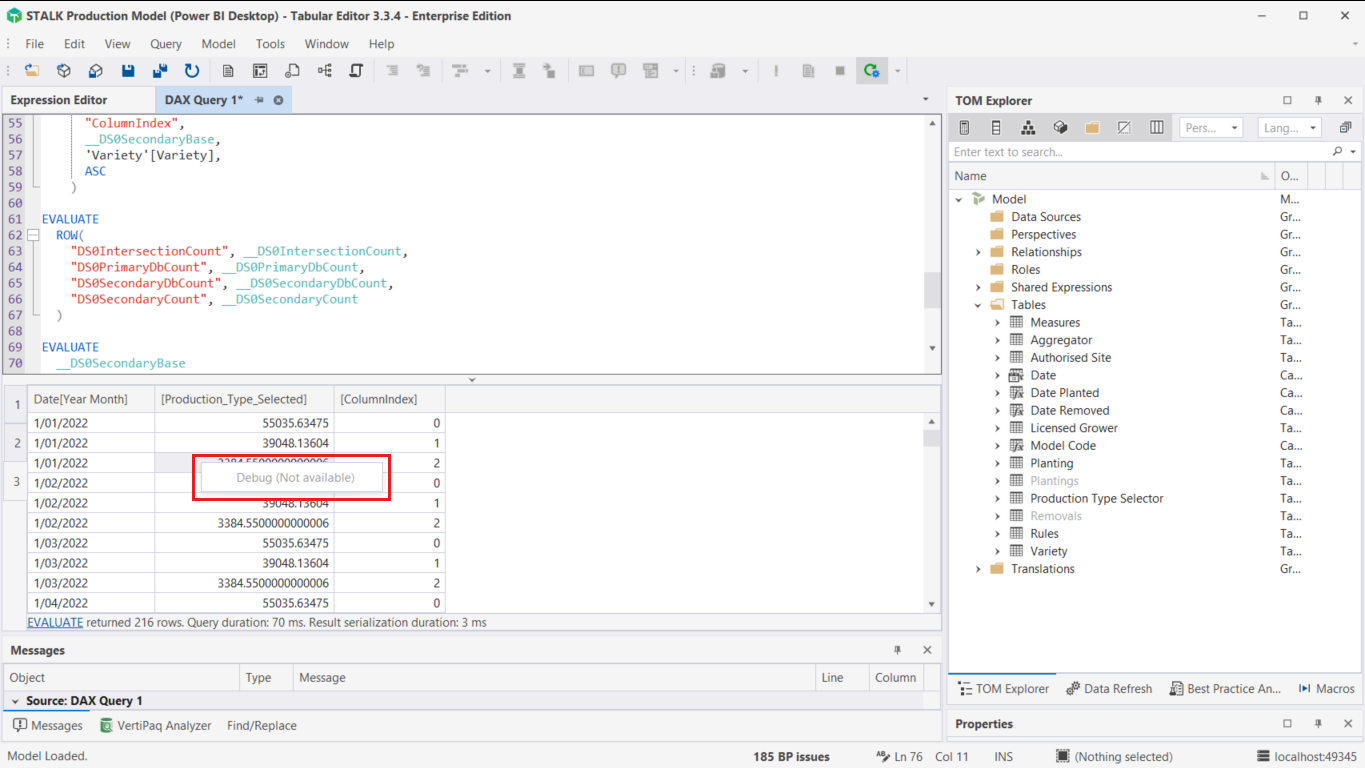The width and height of the screenshot is (1365, 768).
Task: Open Find/Replace at the bottom panel
Action: [261, 725]
